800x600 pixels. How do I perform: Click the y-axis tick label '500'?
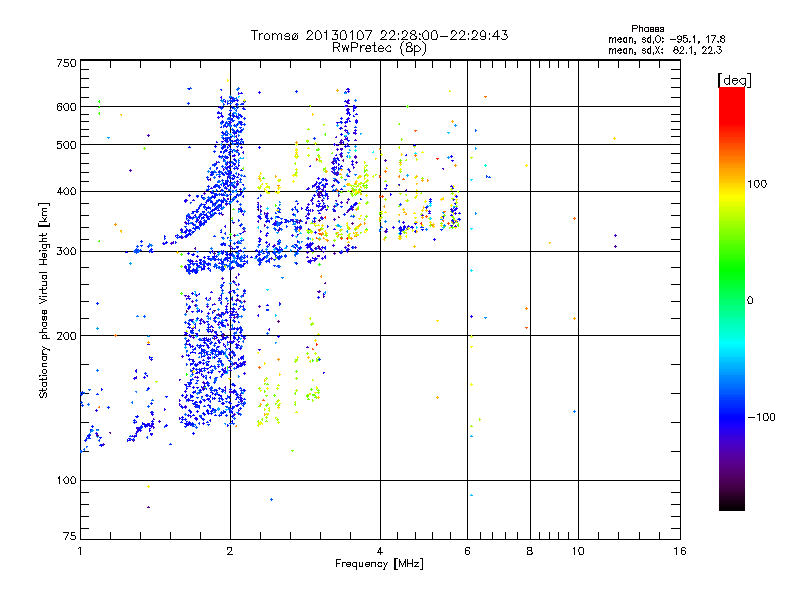(66, 145)
